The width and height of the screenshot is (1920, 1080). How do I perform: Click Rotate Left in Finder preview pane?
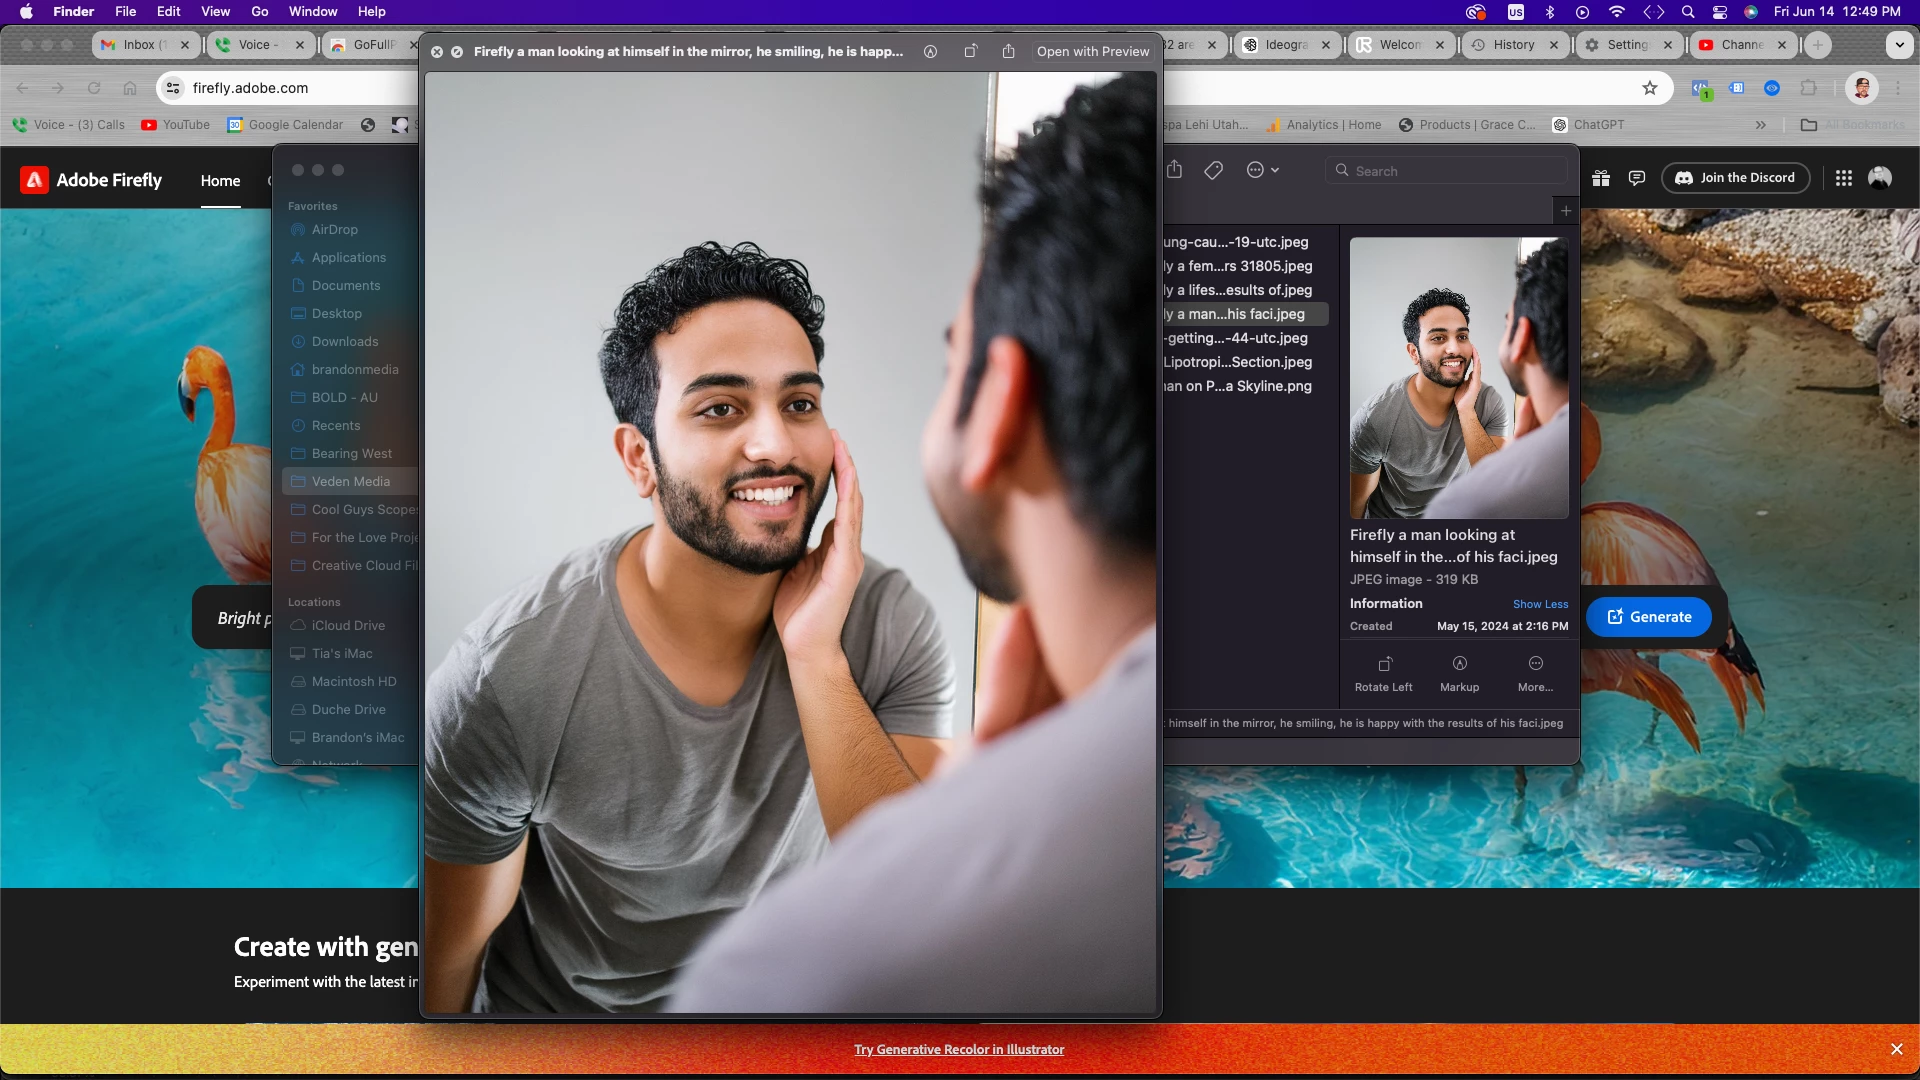click(1384, 673)
